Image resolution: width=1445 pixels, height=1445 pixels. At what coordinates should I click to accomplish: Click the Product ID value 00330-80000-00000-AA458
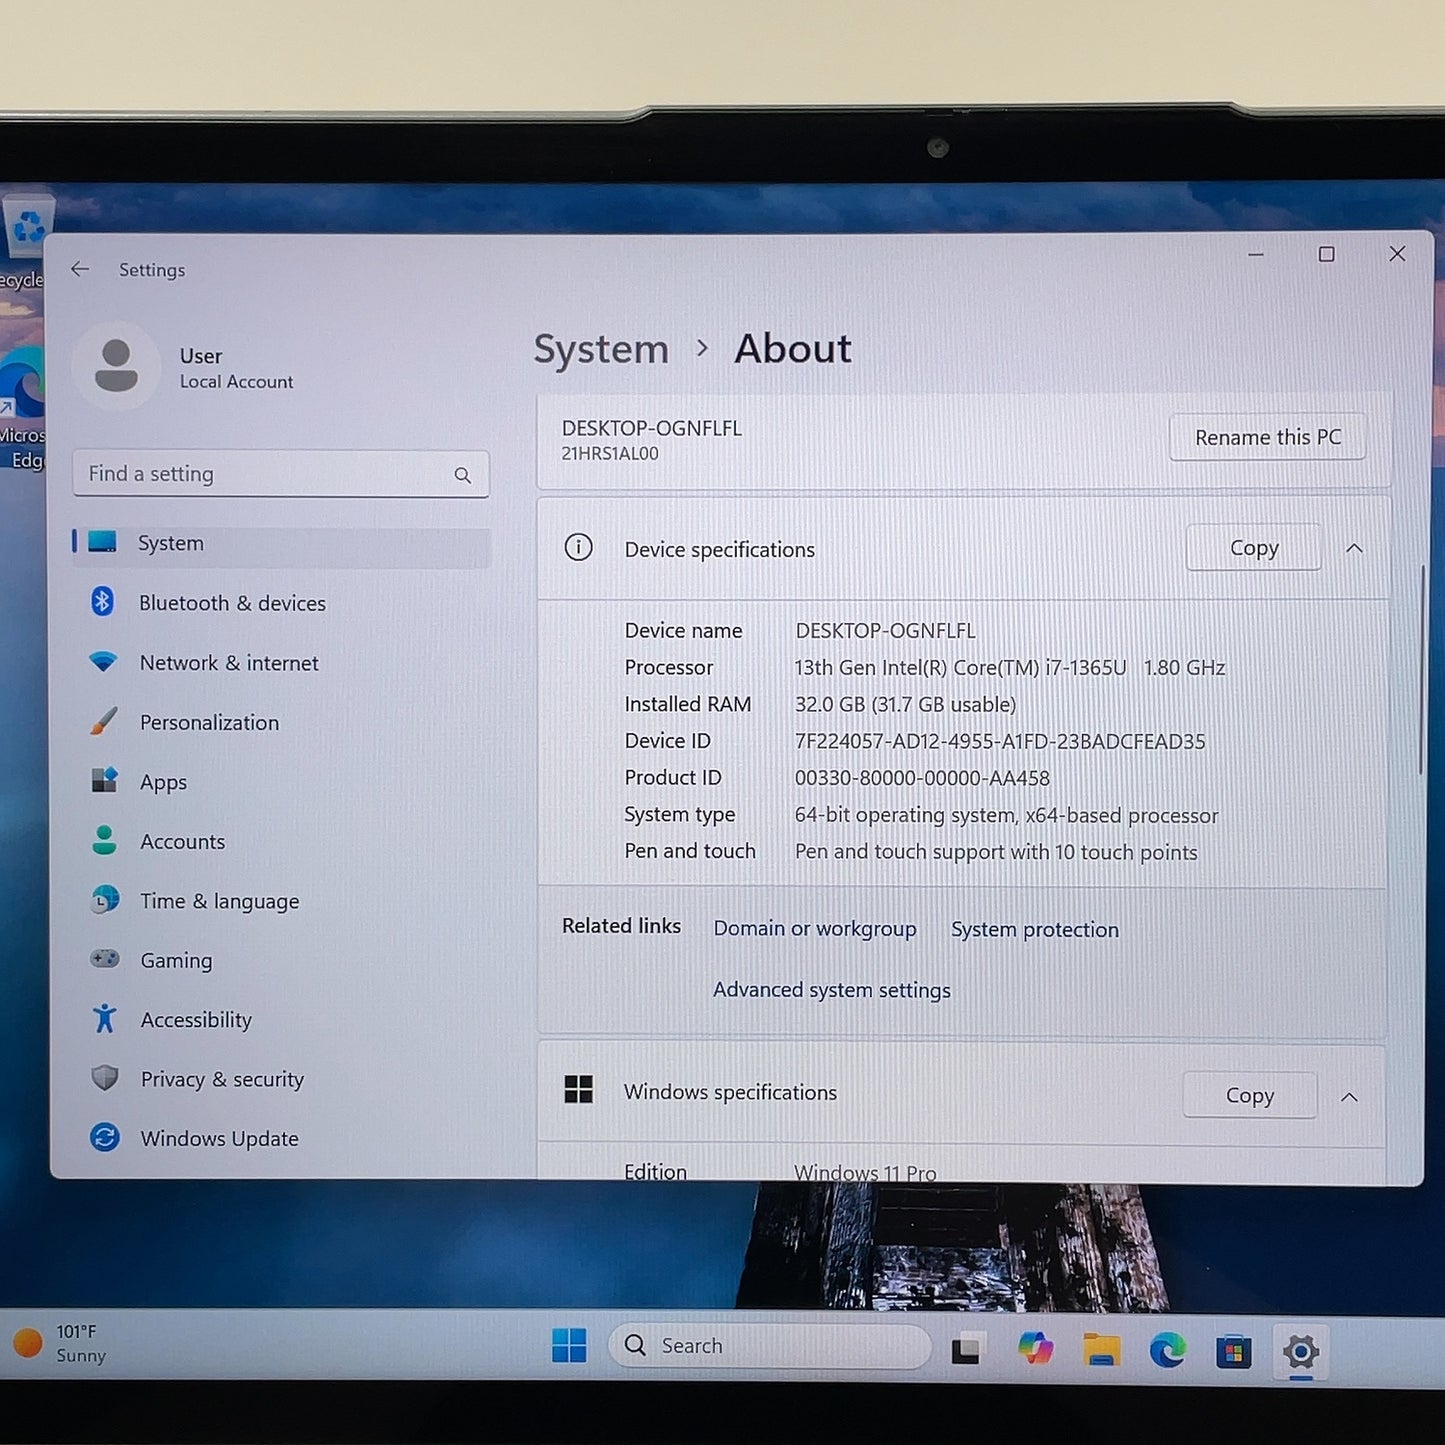tap(922, 778)
